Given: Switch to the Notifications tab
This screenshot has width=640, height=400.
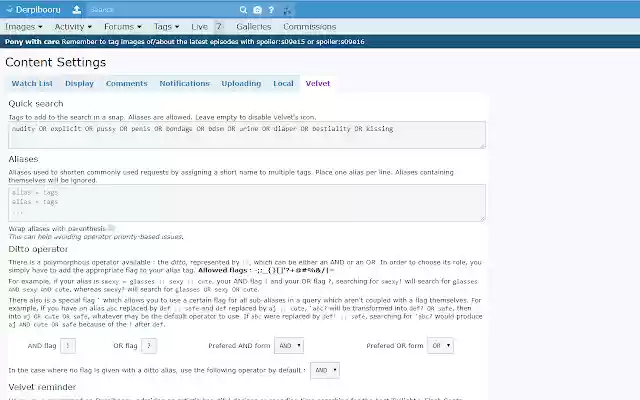Looking at the screenshot, I should tap(184, 83).
